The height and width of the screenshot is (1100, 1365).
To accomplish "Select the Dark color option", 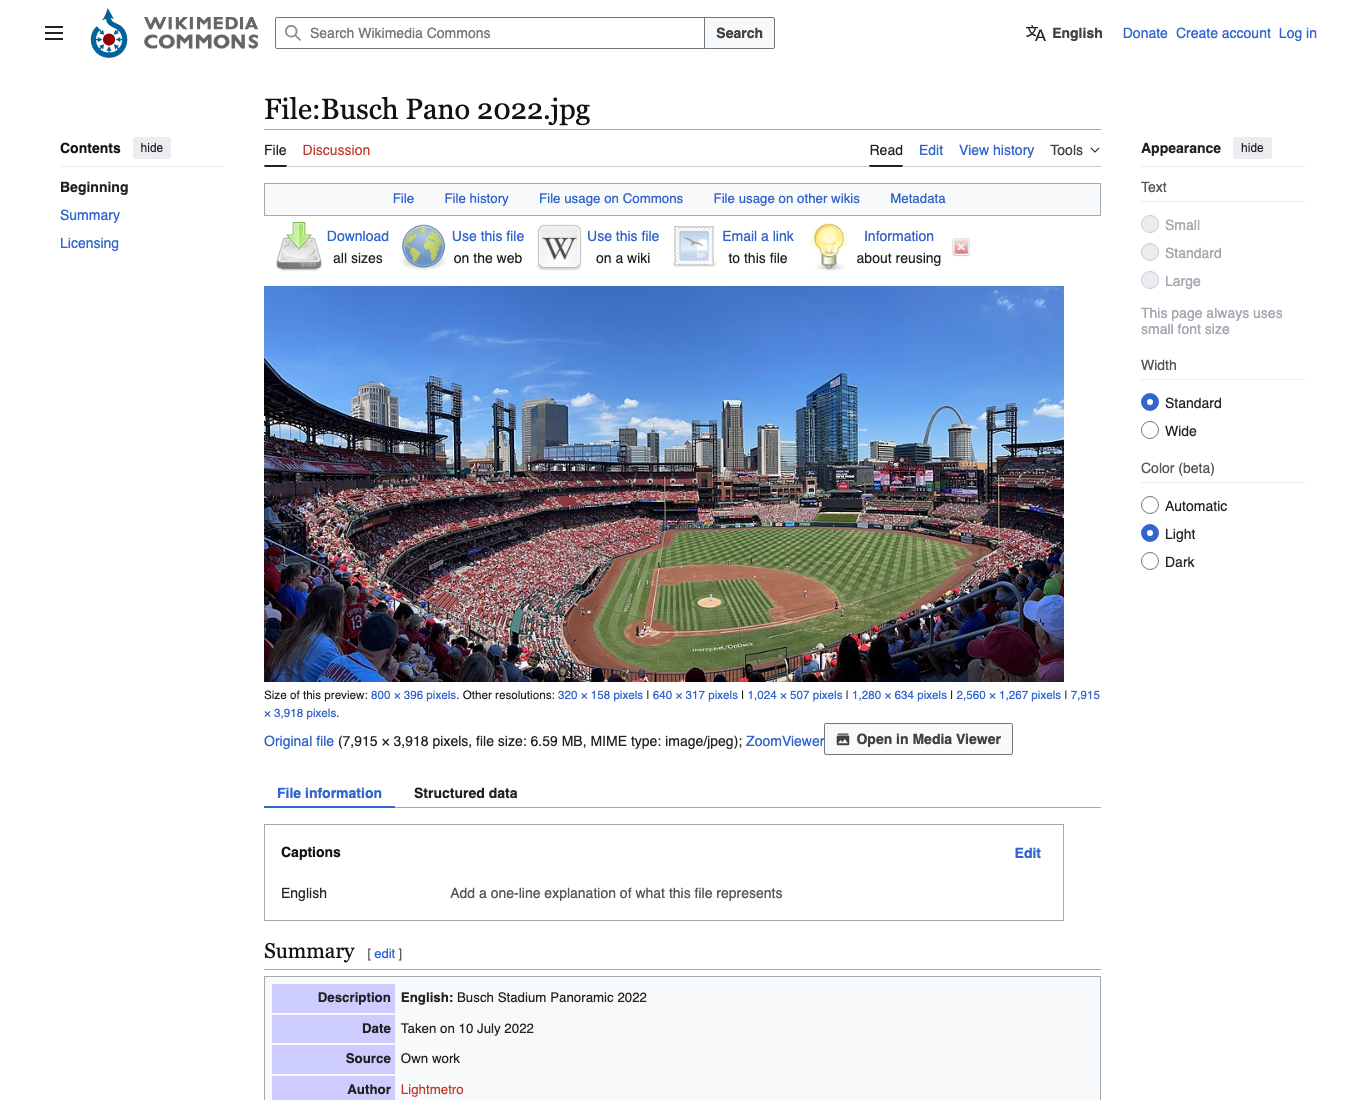I will click(x=1150, y=561).
